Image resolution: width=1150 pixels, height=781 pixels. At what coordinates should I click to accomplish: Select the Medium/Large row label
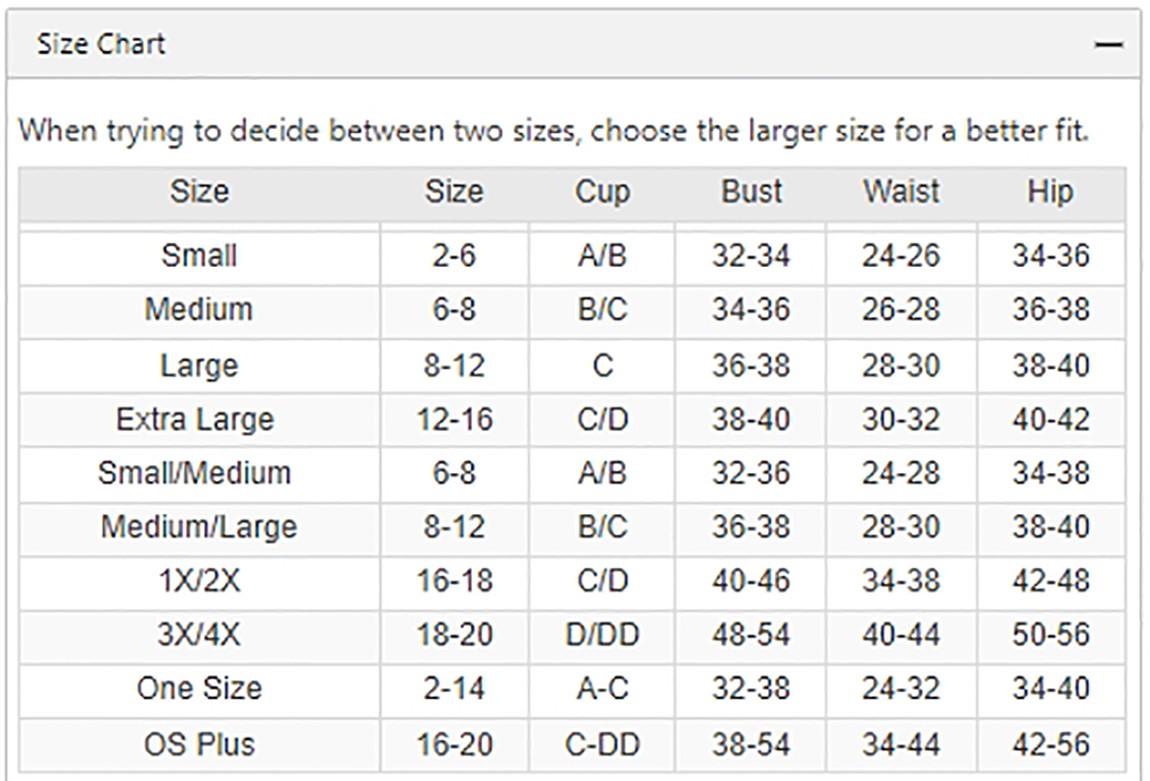point(199,527)
